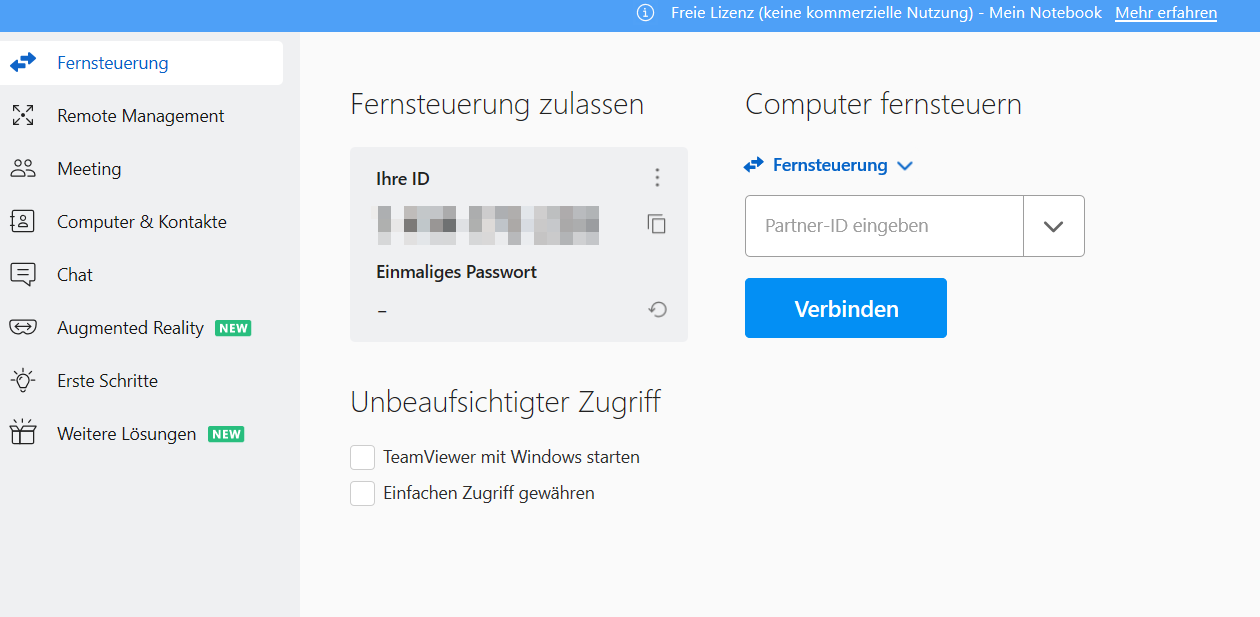Viewport: 1260px width, 617px height.
Task: Open the three-dot menu beside Ihre ID
Action: [657, 178]
